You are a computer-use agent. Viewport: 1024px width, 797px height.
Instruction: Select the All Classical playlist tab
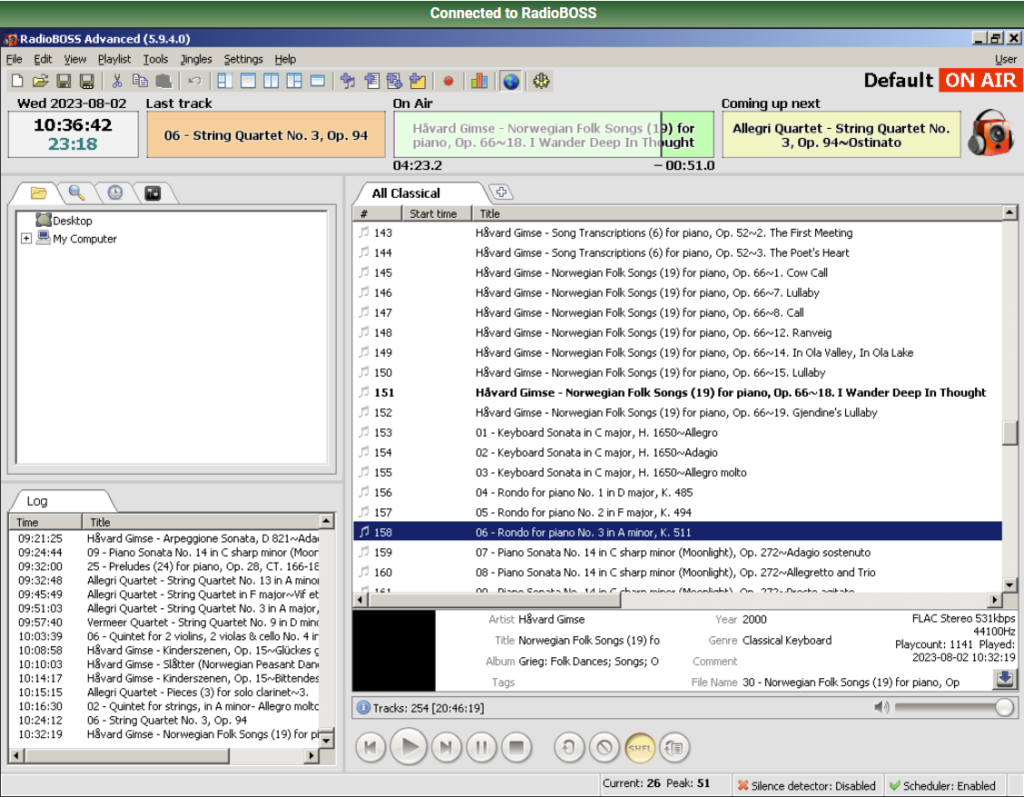[419, 193]
